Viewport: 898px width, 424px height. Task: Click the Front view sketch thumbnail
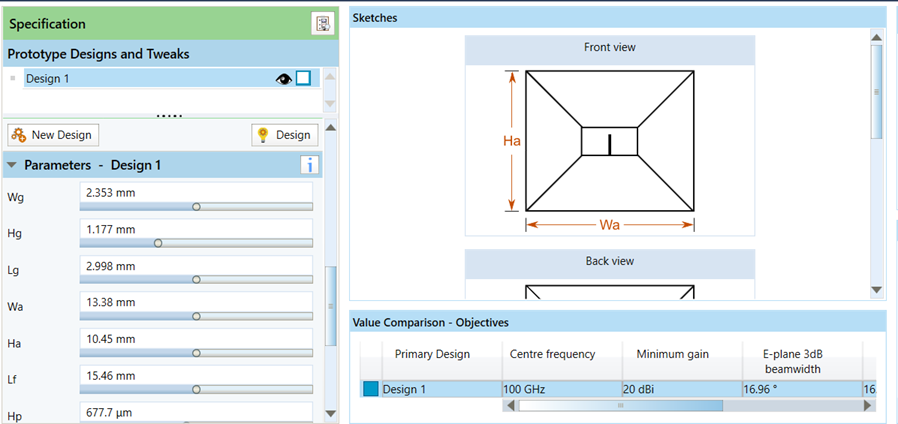point(609,150)
